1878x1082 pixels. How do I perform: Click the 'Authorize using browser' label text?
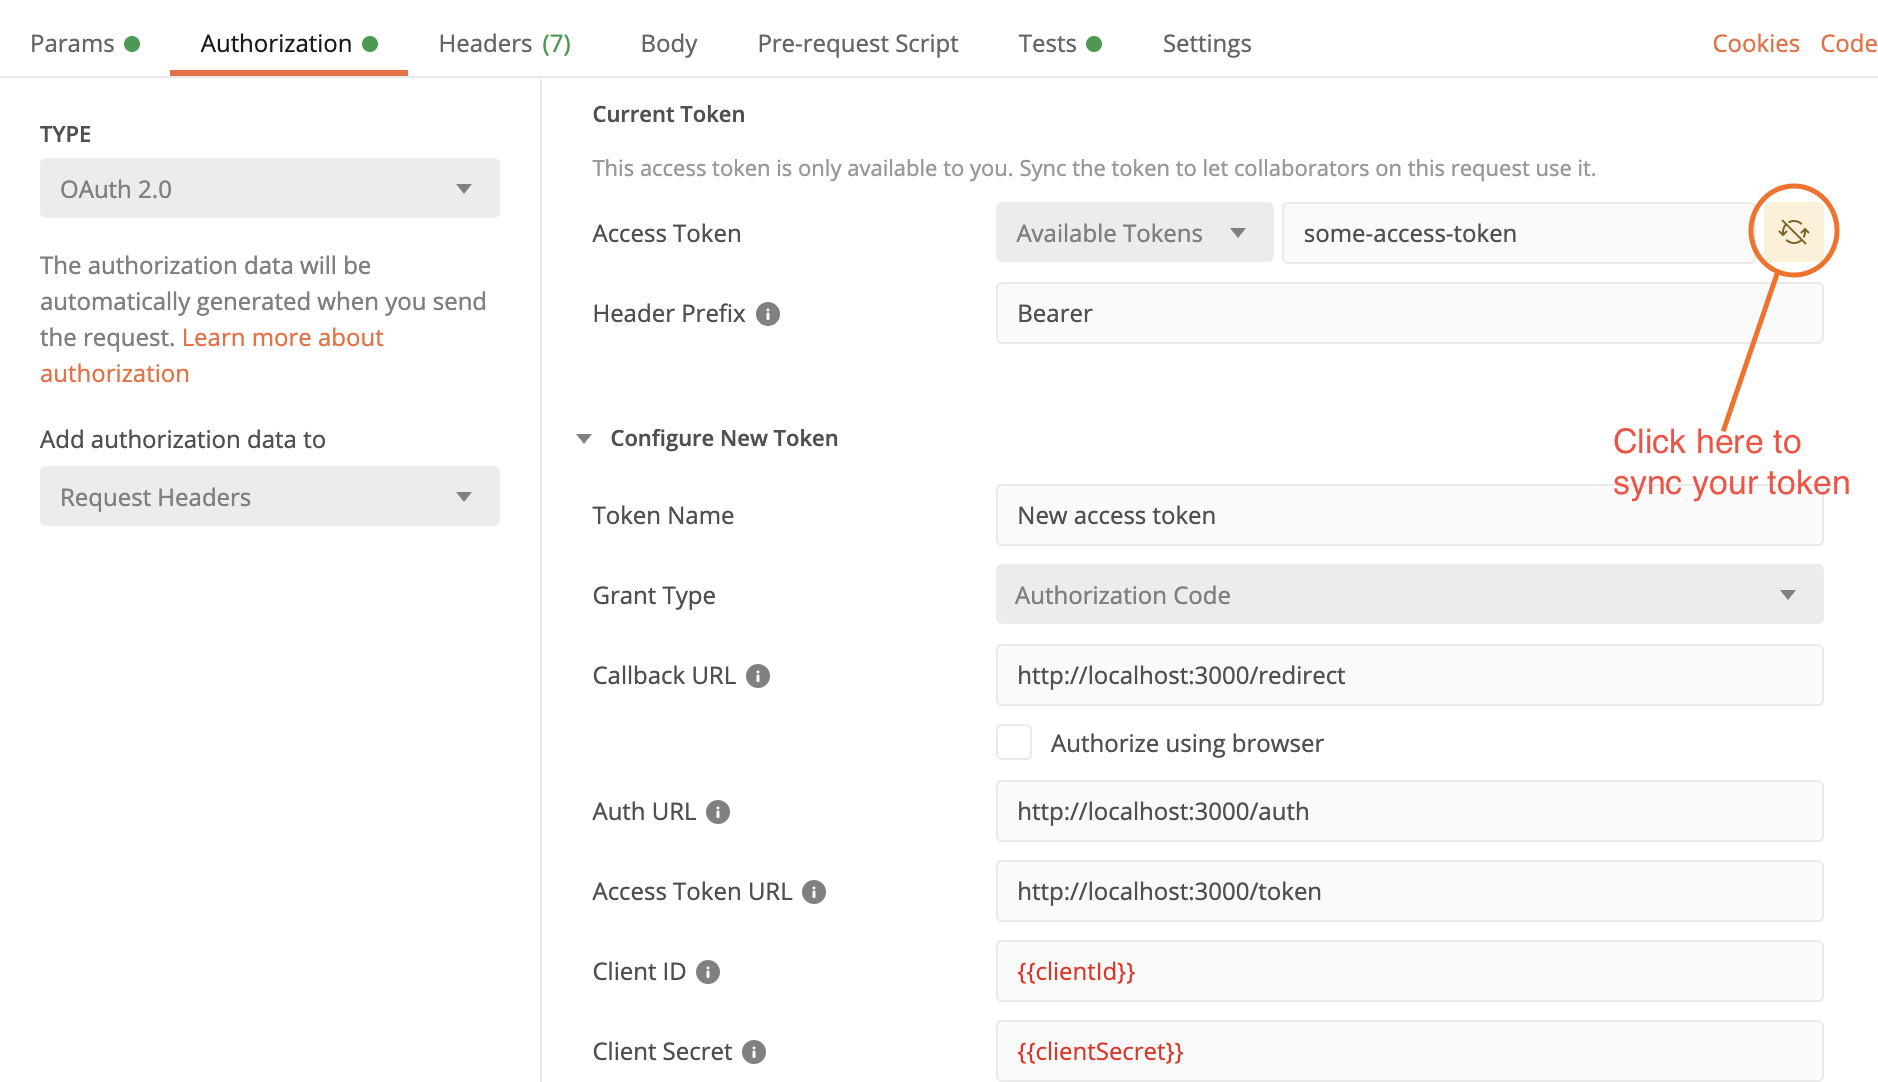(x=1187, y=743)
